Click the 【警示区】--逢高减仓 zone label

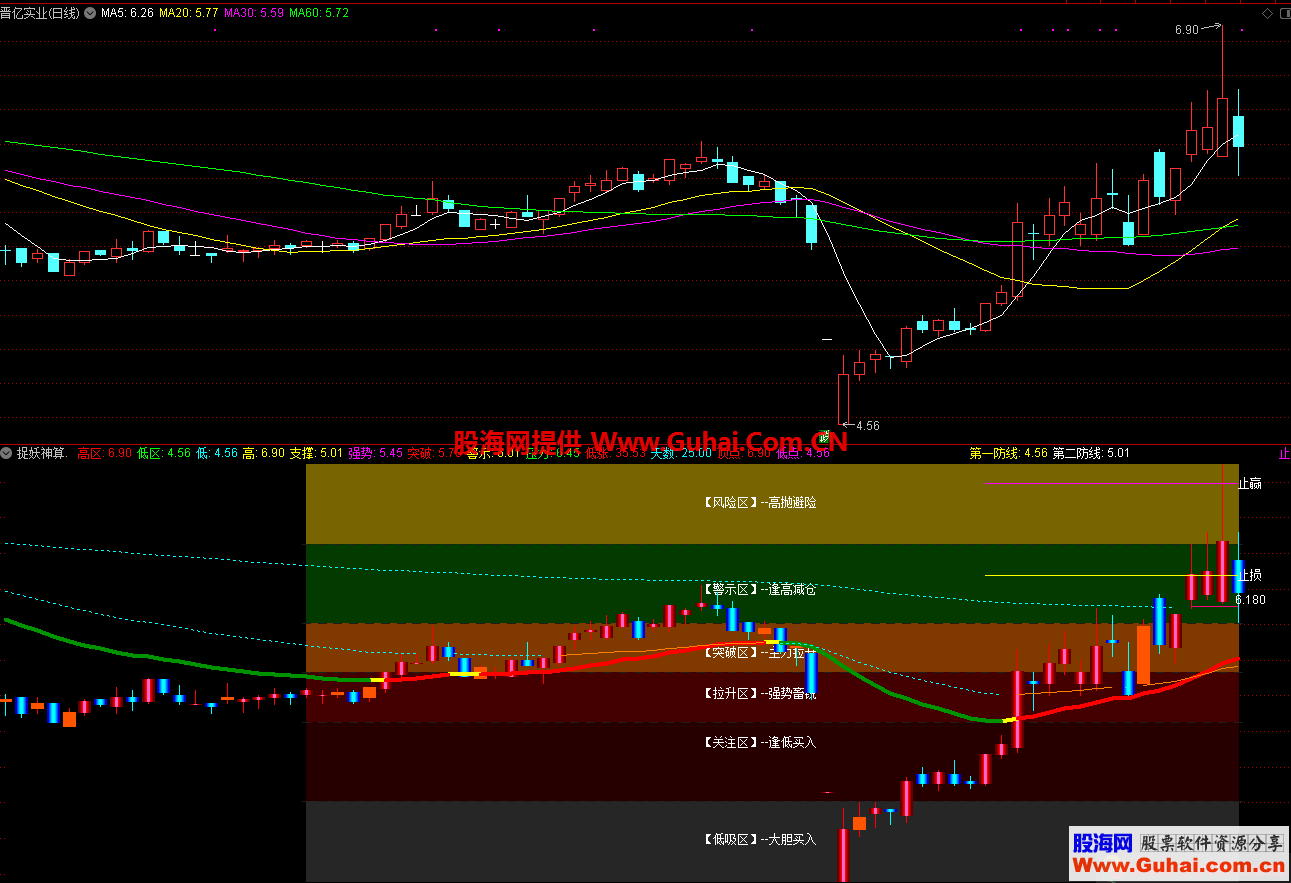(x=758, y=589)
